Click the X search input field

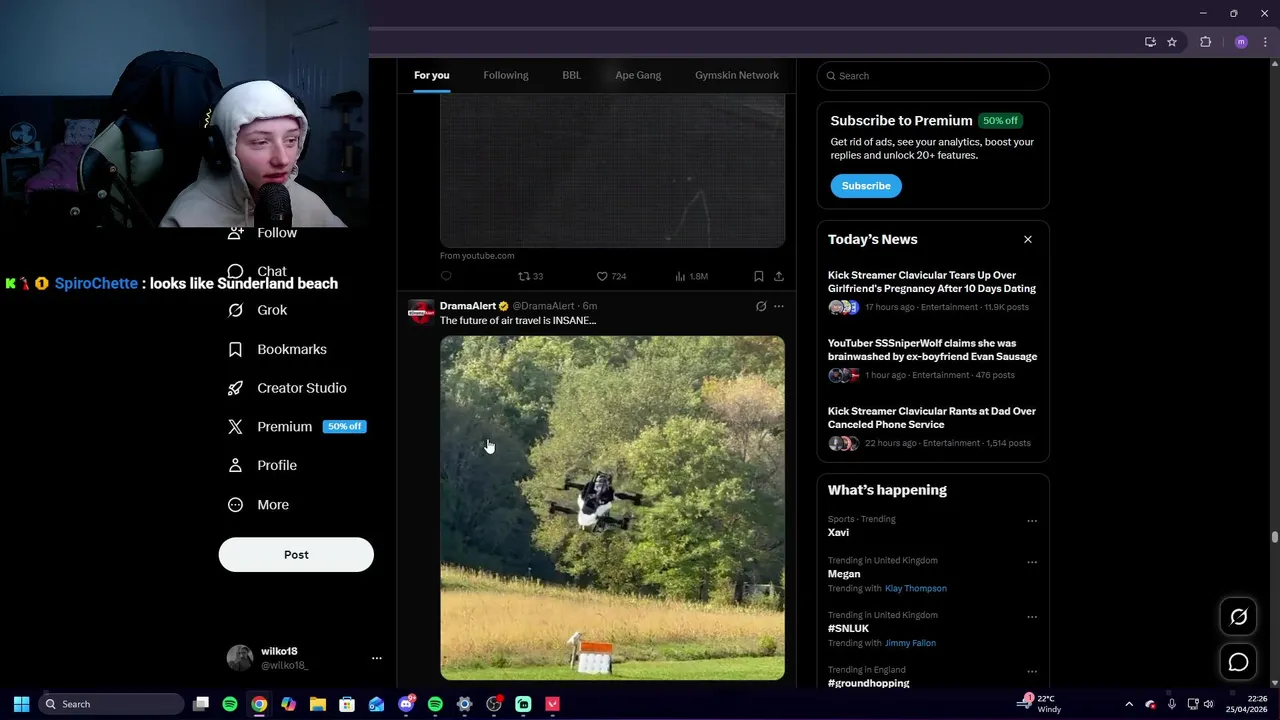933,76
